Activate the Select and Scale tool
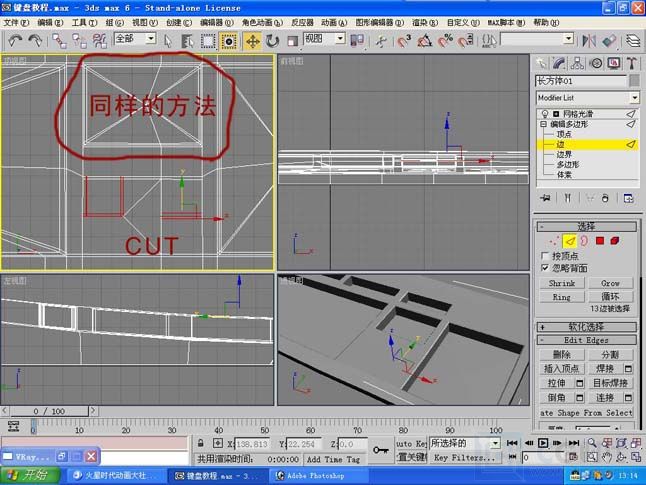Image resolution: width=646 pixels, height=485 pixels. pyautogui.click(x=292, y=41)
